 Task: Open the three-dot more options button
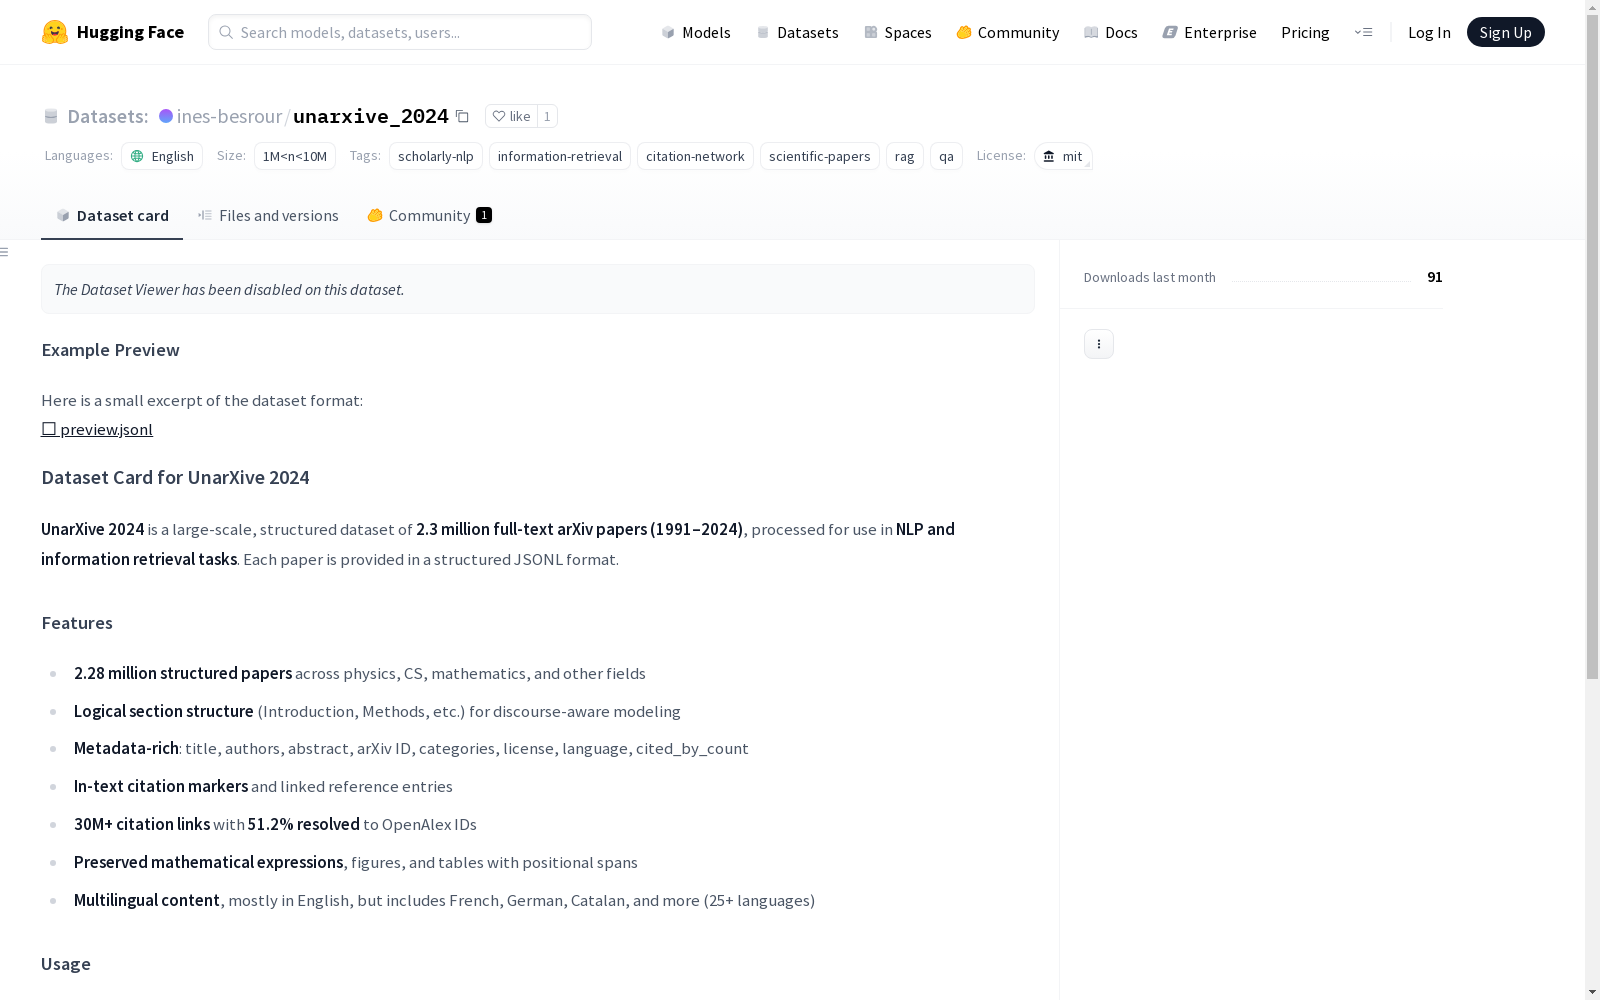point(1099,344)
